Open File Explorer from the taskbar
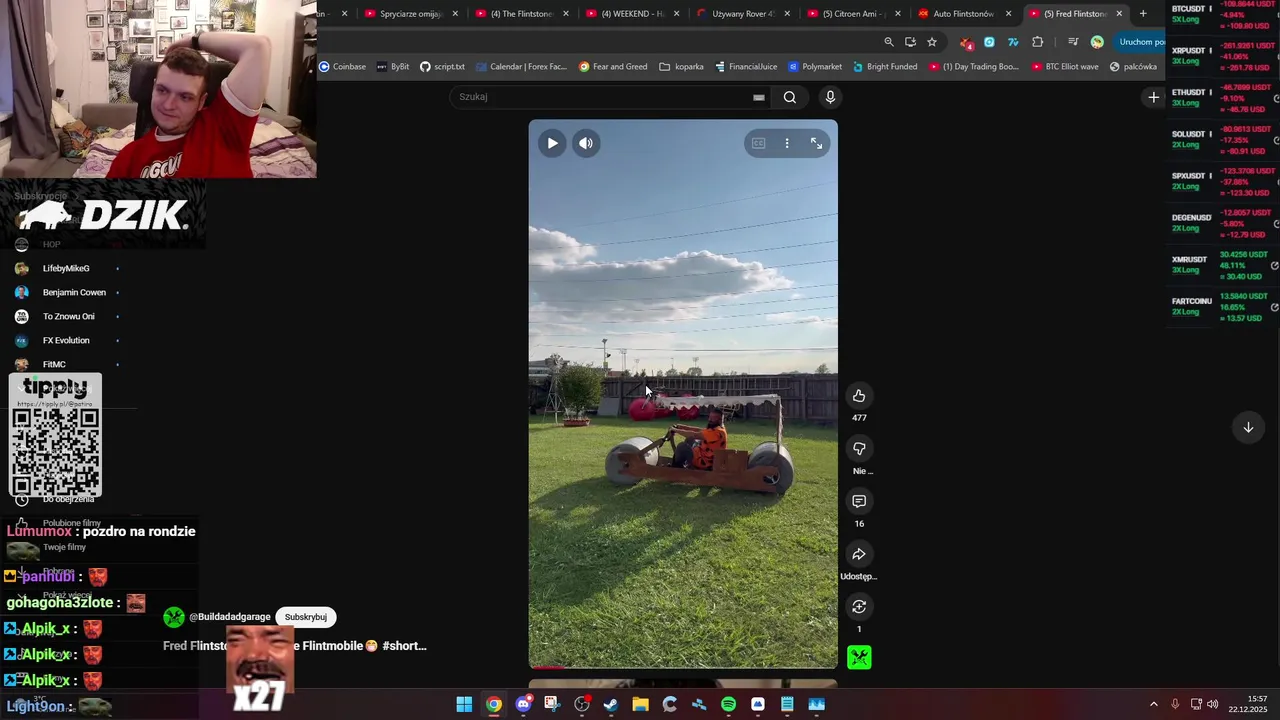The height and width of the screenshot is (720, 1280). pos(640,704)
